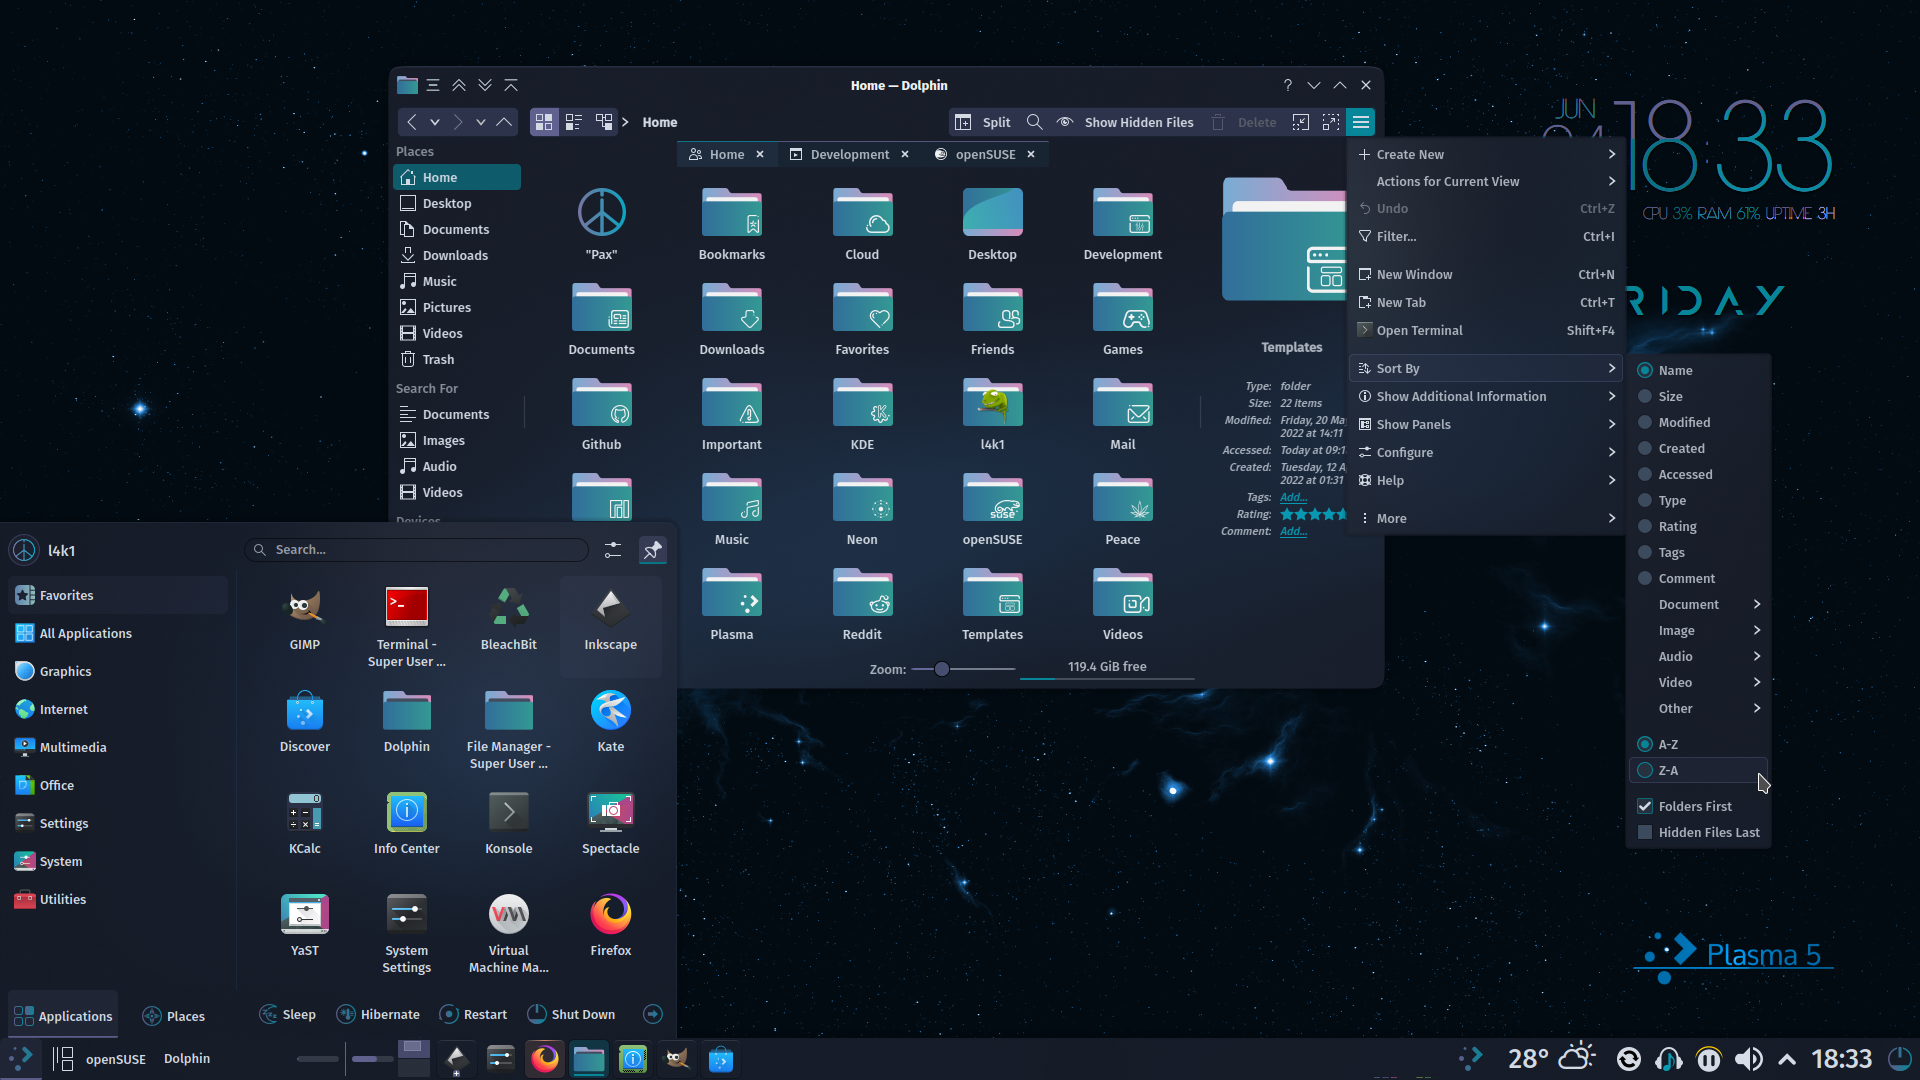
Task: Click Show Hidden Files button
Action: pos(1125,122)
